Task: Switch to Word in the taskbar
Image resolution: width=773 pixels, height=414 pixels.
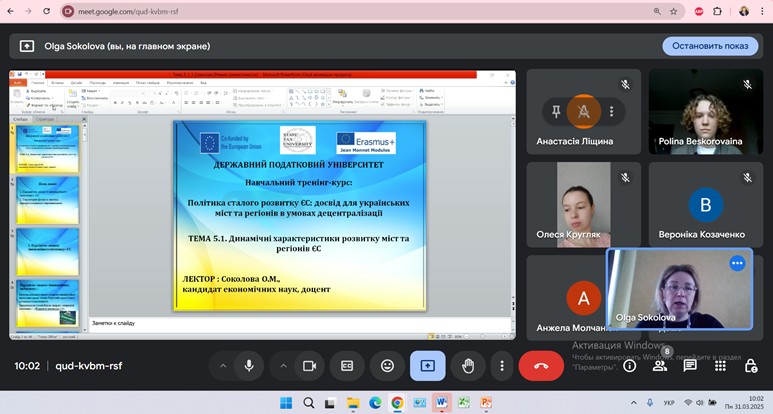Action: pyautogui.click(x=441, y=403)
